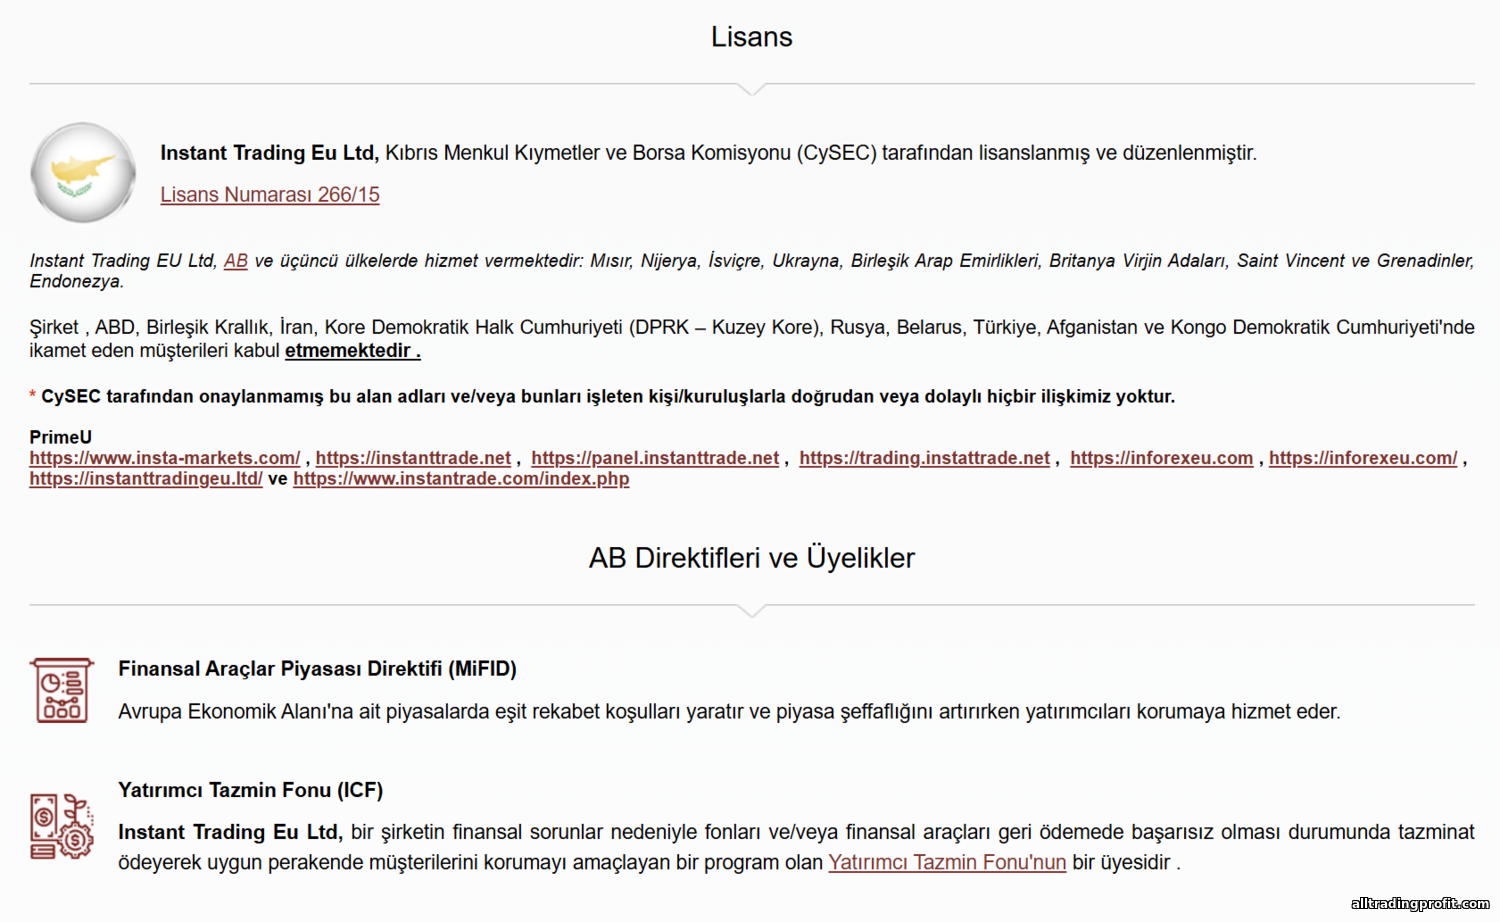Viewport: 1500px width, 922px height.
Task: Click the Investor Compensation Fund money icon
Action: (61, 826)
